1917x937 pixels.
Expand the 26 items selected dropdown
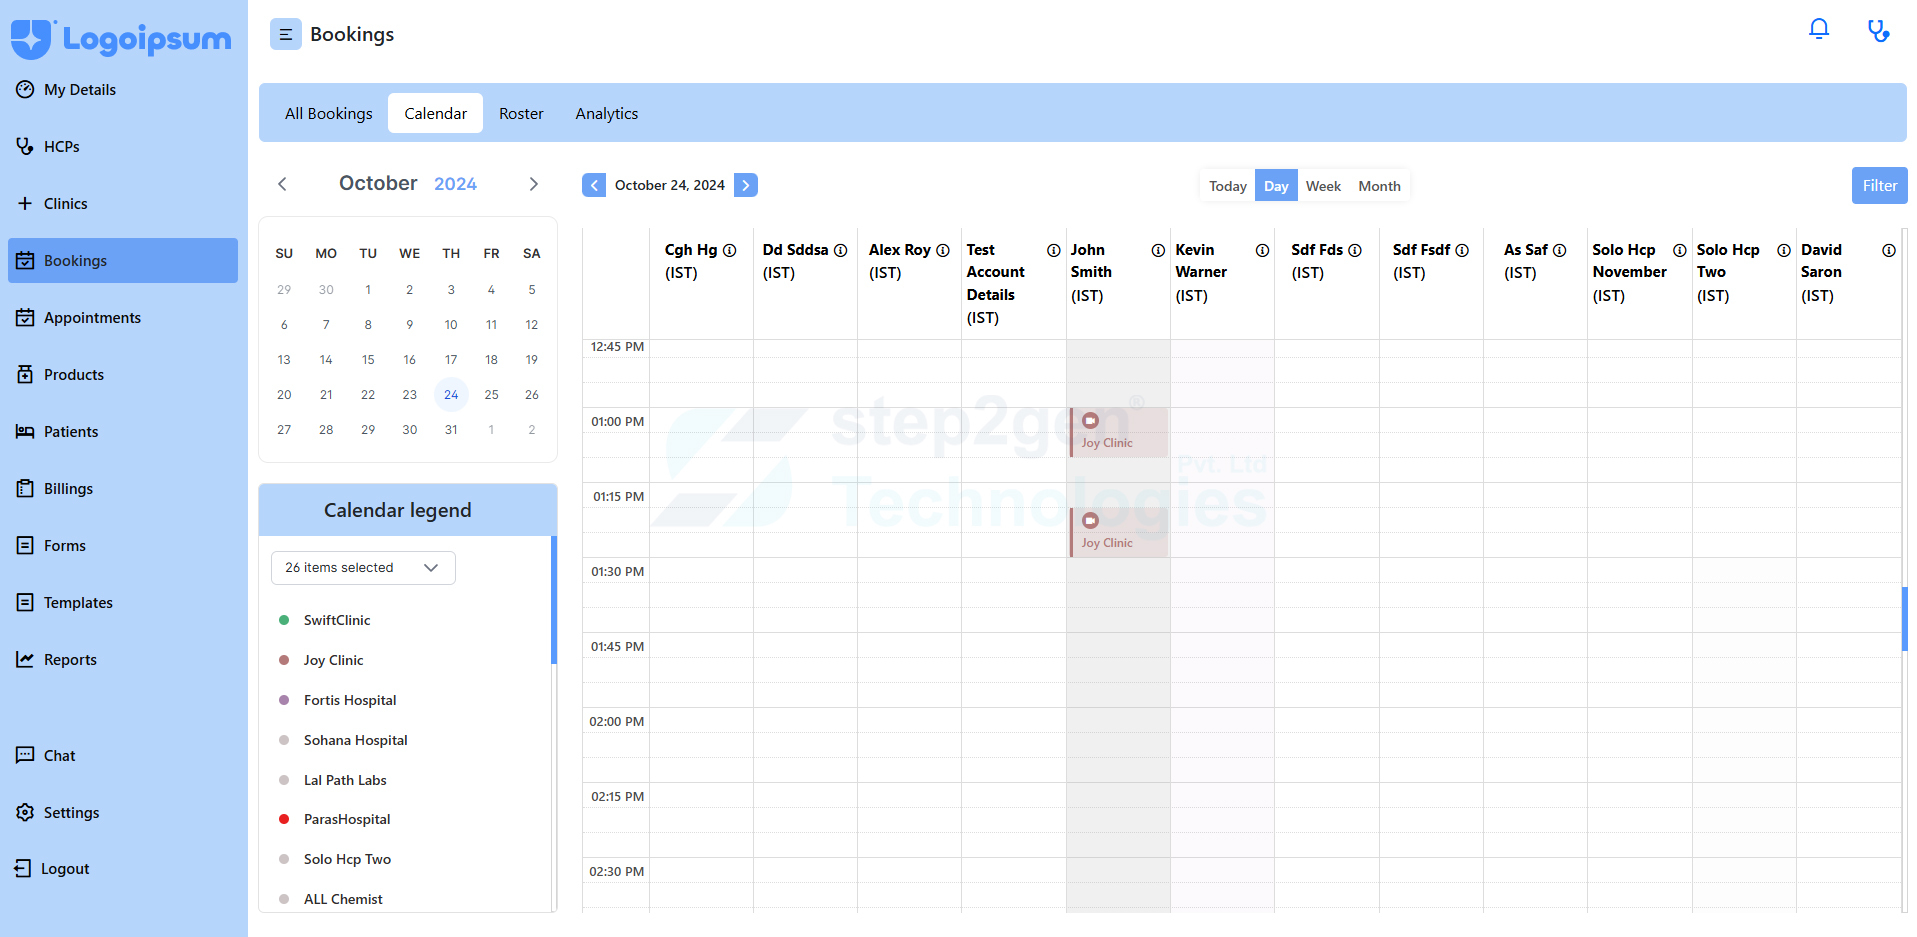(363, 568)
